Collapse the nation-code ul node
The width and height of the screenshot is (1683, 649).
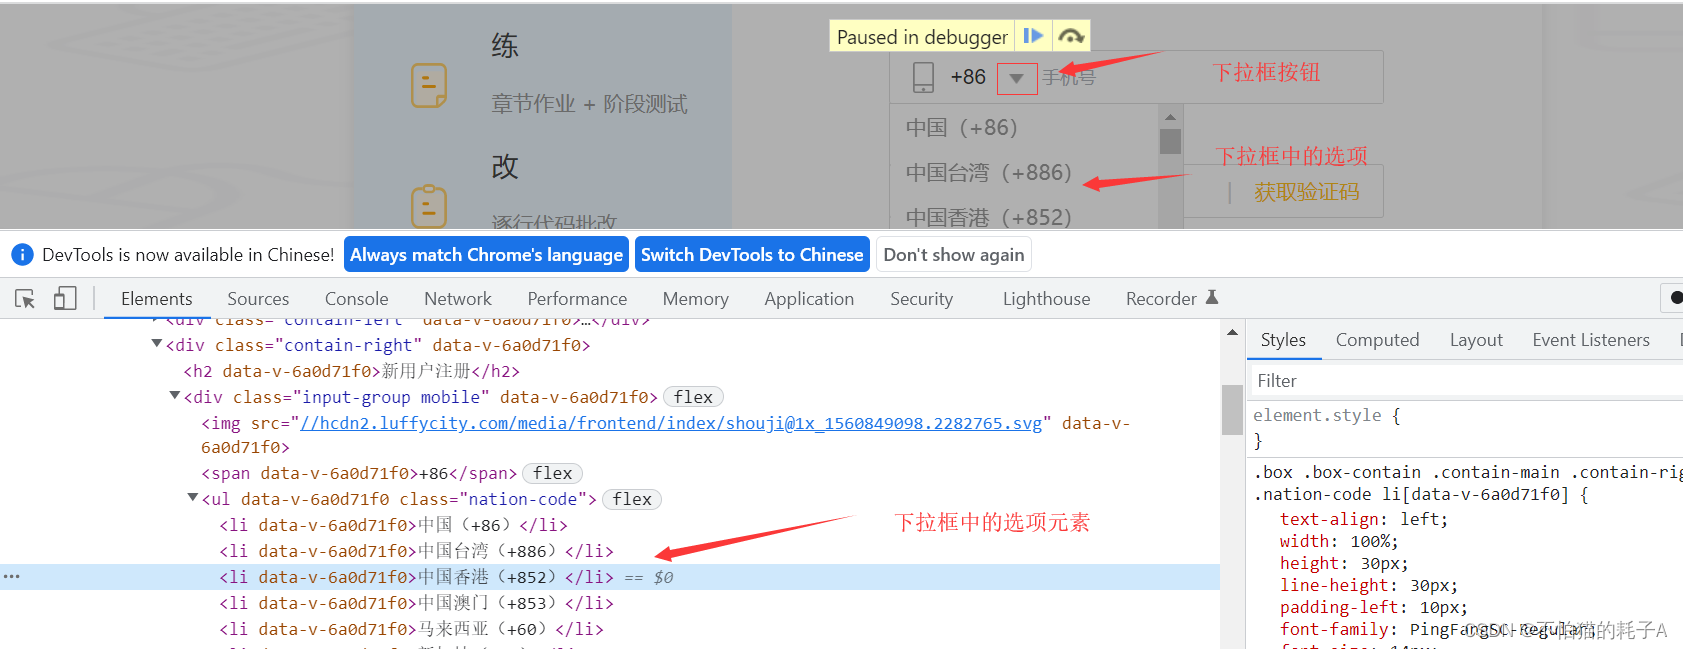pyautogui.click(x=193, y=498)
